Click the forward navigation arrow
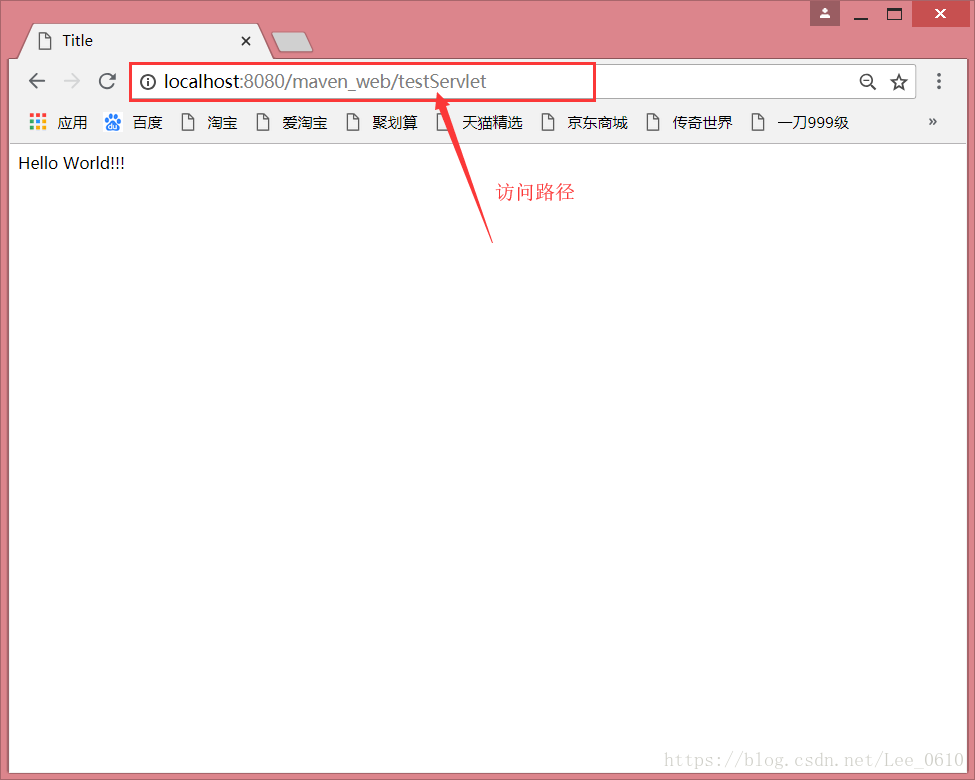Viewport: 975px width, 780px height. [x=72, y=81]
